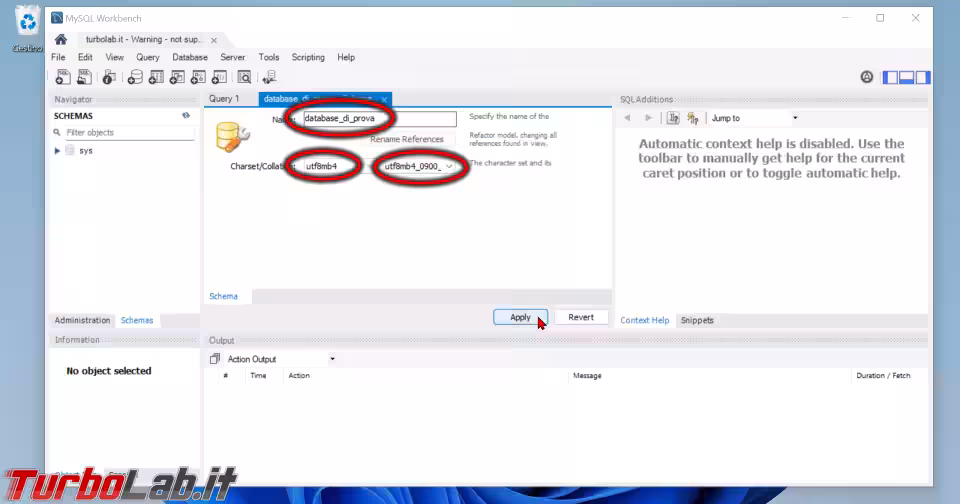Close the database schema editor tab
The image size is (960, 504).
click(x=384, y=99)
